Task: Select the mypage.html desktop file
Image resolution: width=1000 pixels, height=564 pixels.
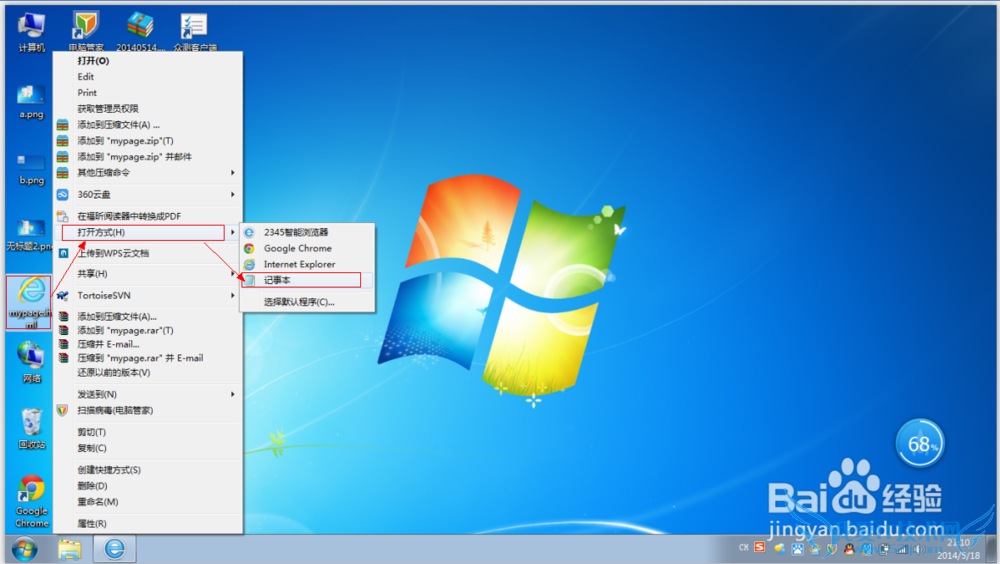Action: (x=29, y=302)
